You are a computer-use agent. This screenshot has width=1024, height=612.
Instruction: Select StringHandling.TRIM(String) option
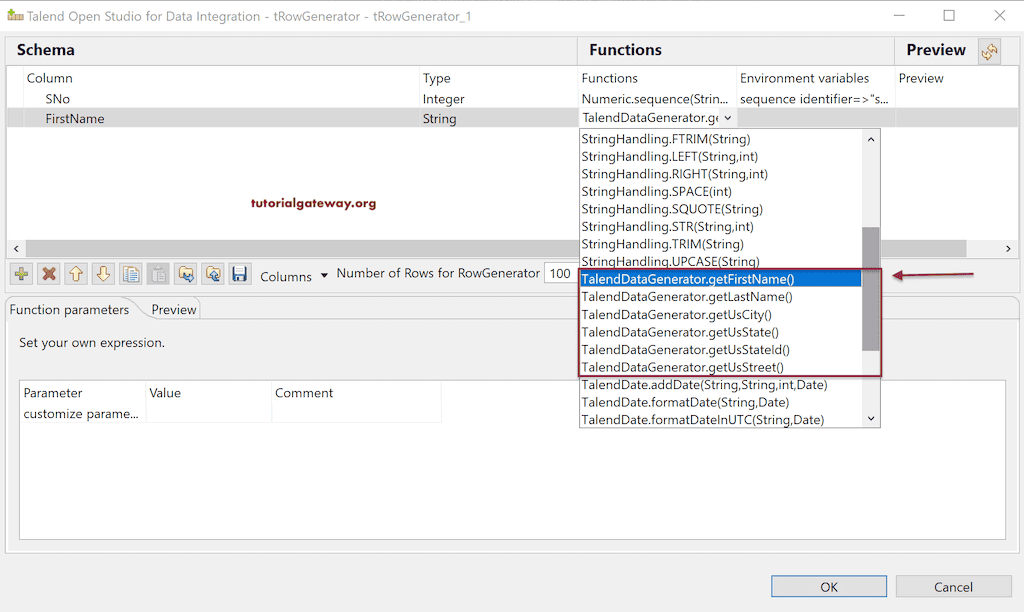click(721, 244)
